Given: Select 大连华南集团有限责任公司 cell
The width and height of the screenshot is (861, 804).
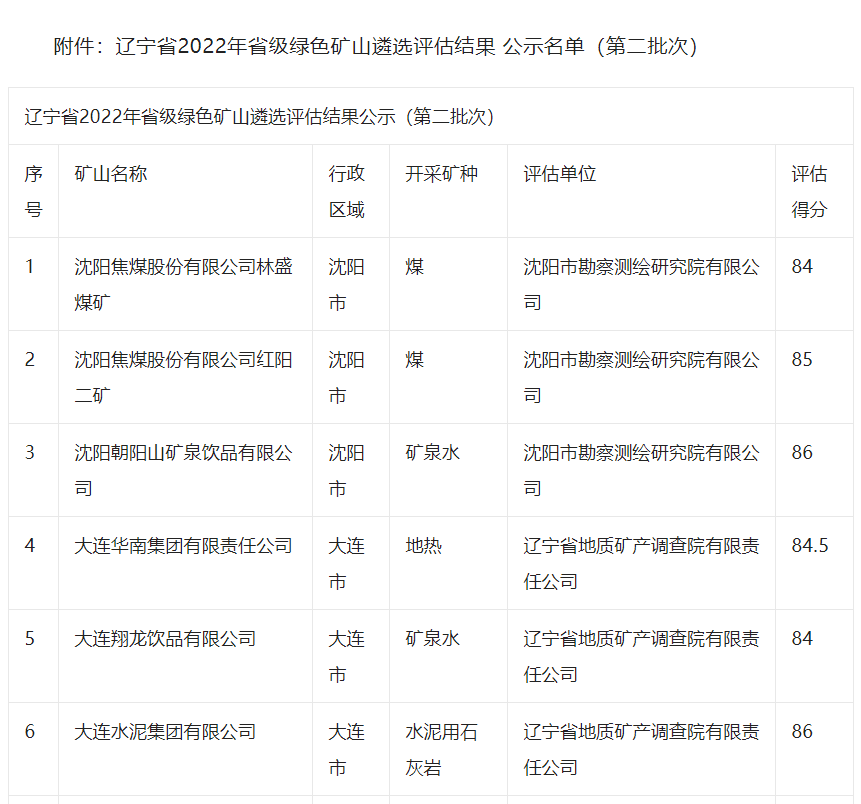Looking at the screenshot, I should click(184, 546).
